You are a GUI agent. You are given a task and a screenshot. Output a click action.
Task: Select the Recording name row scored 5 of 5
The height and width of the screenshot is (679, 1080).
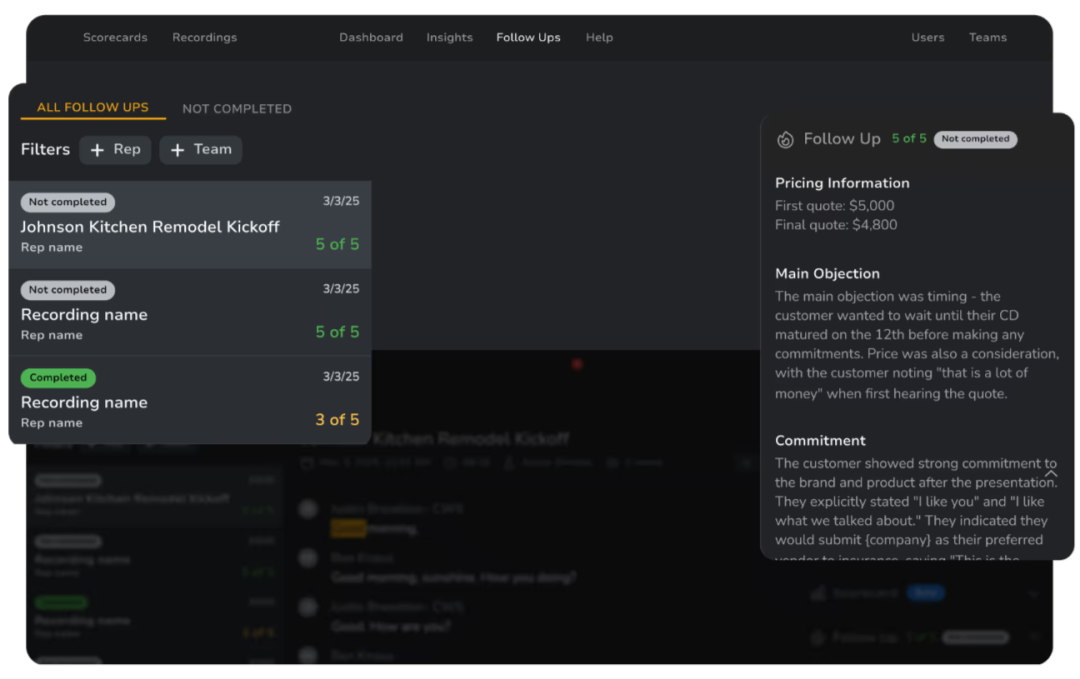point(190,312)
